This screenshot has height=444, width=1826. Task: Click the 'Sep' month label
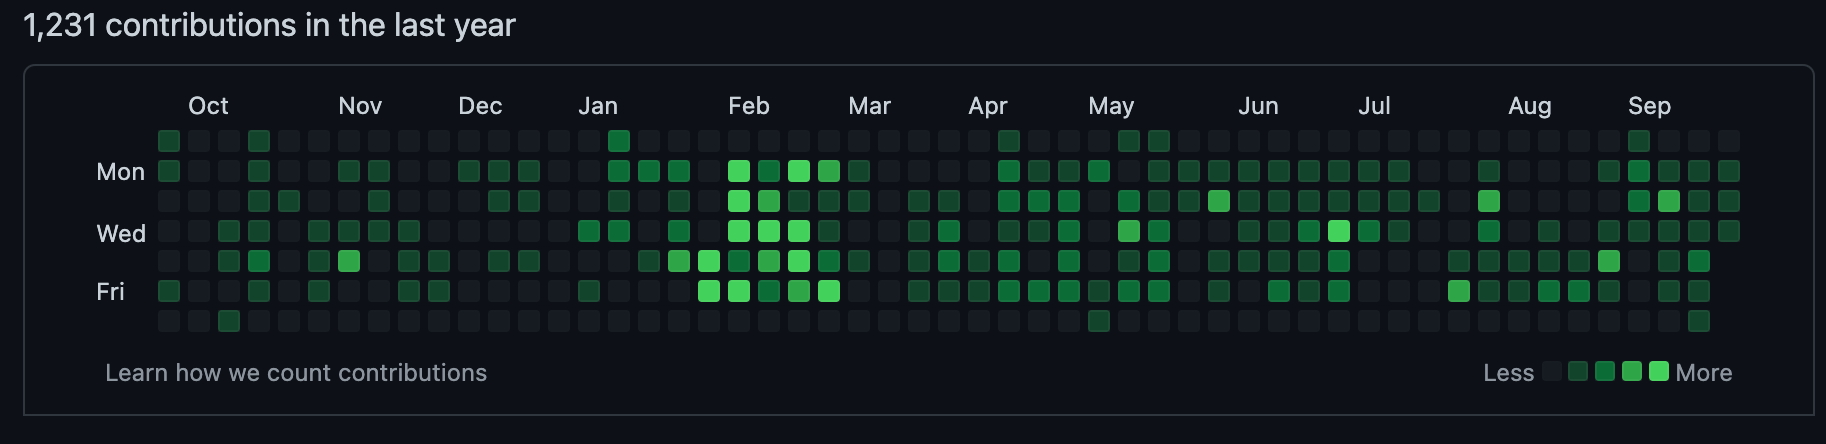1649,106
